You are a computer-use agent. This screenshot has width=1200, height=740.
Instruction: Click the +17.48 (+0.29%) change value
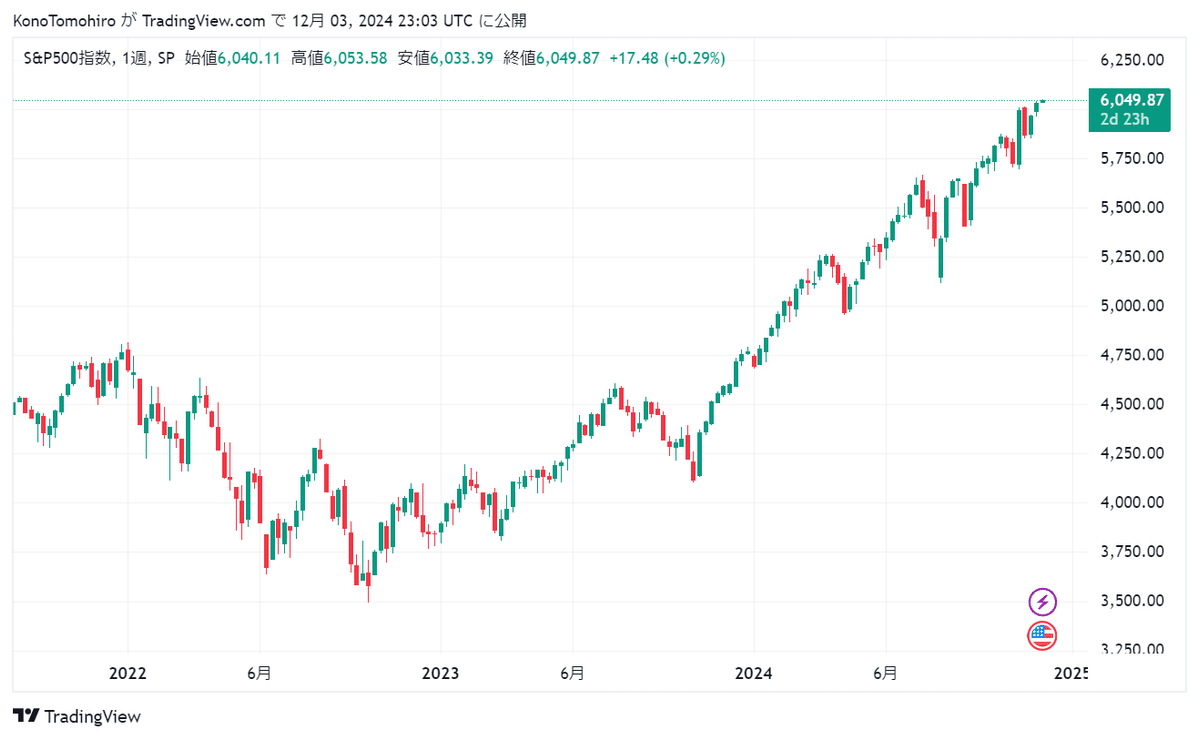coord(667,59)
